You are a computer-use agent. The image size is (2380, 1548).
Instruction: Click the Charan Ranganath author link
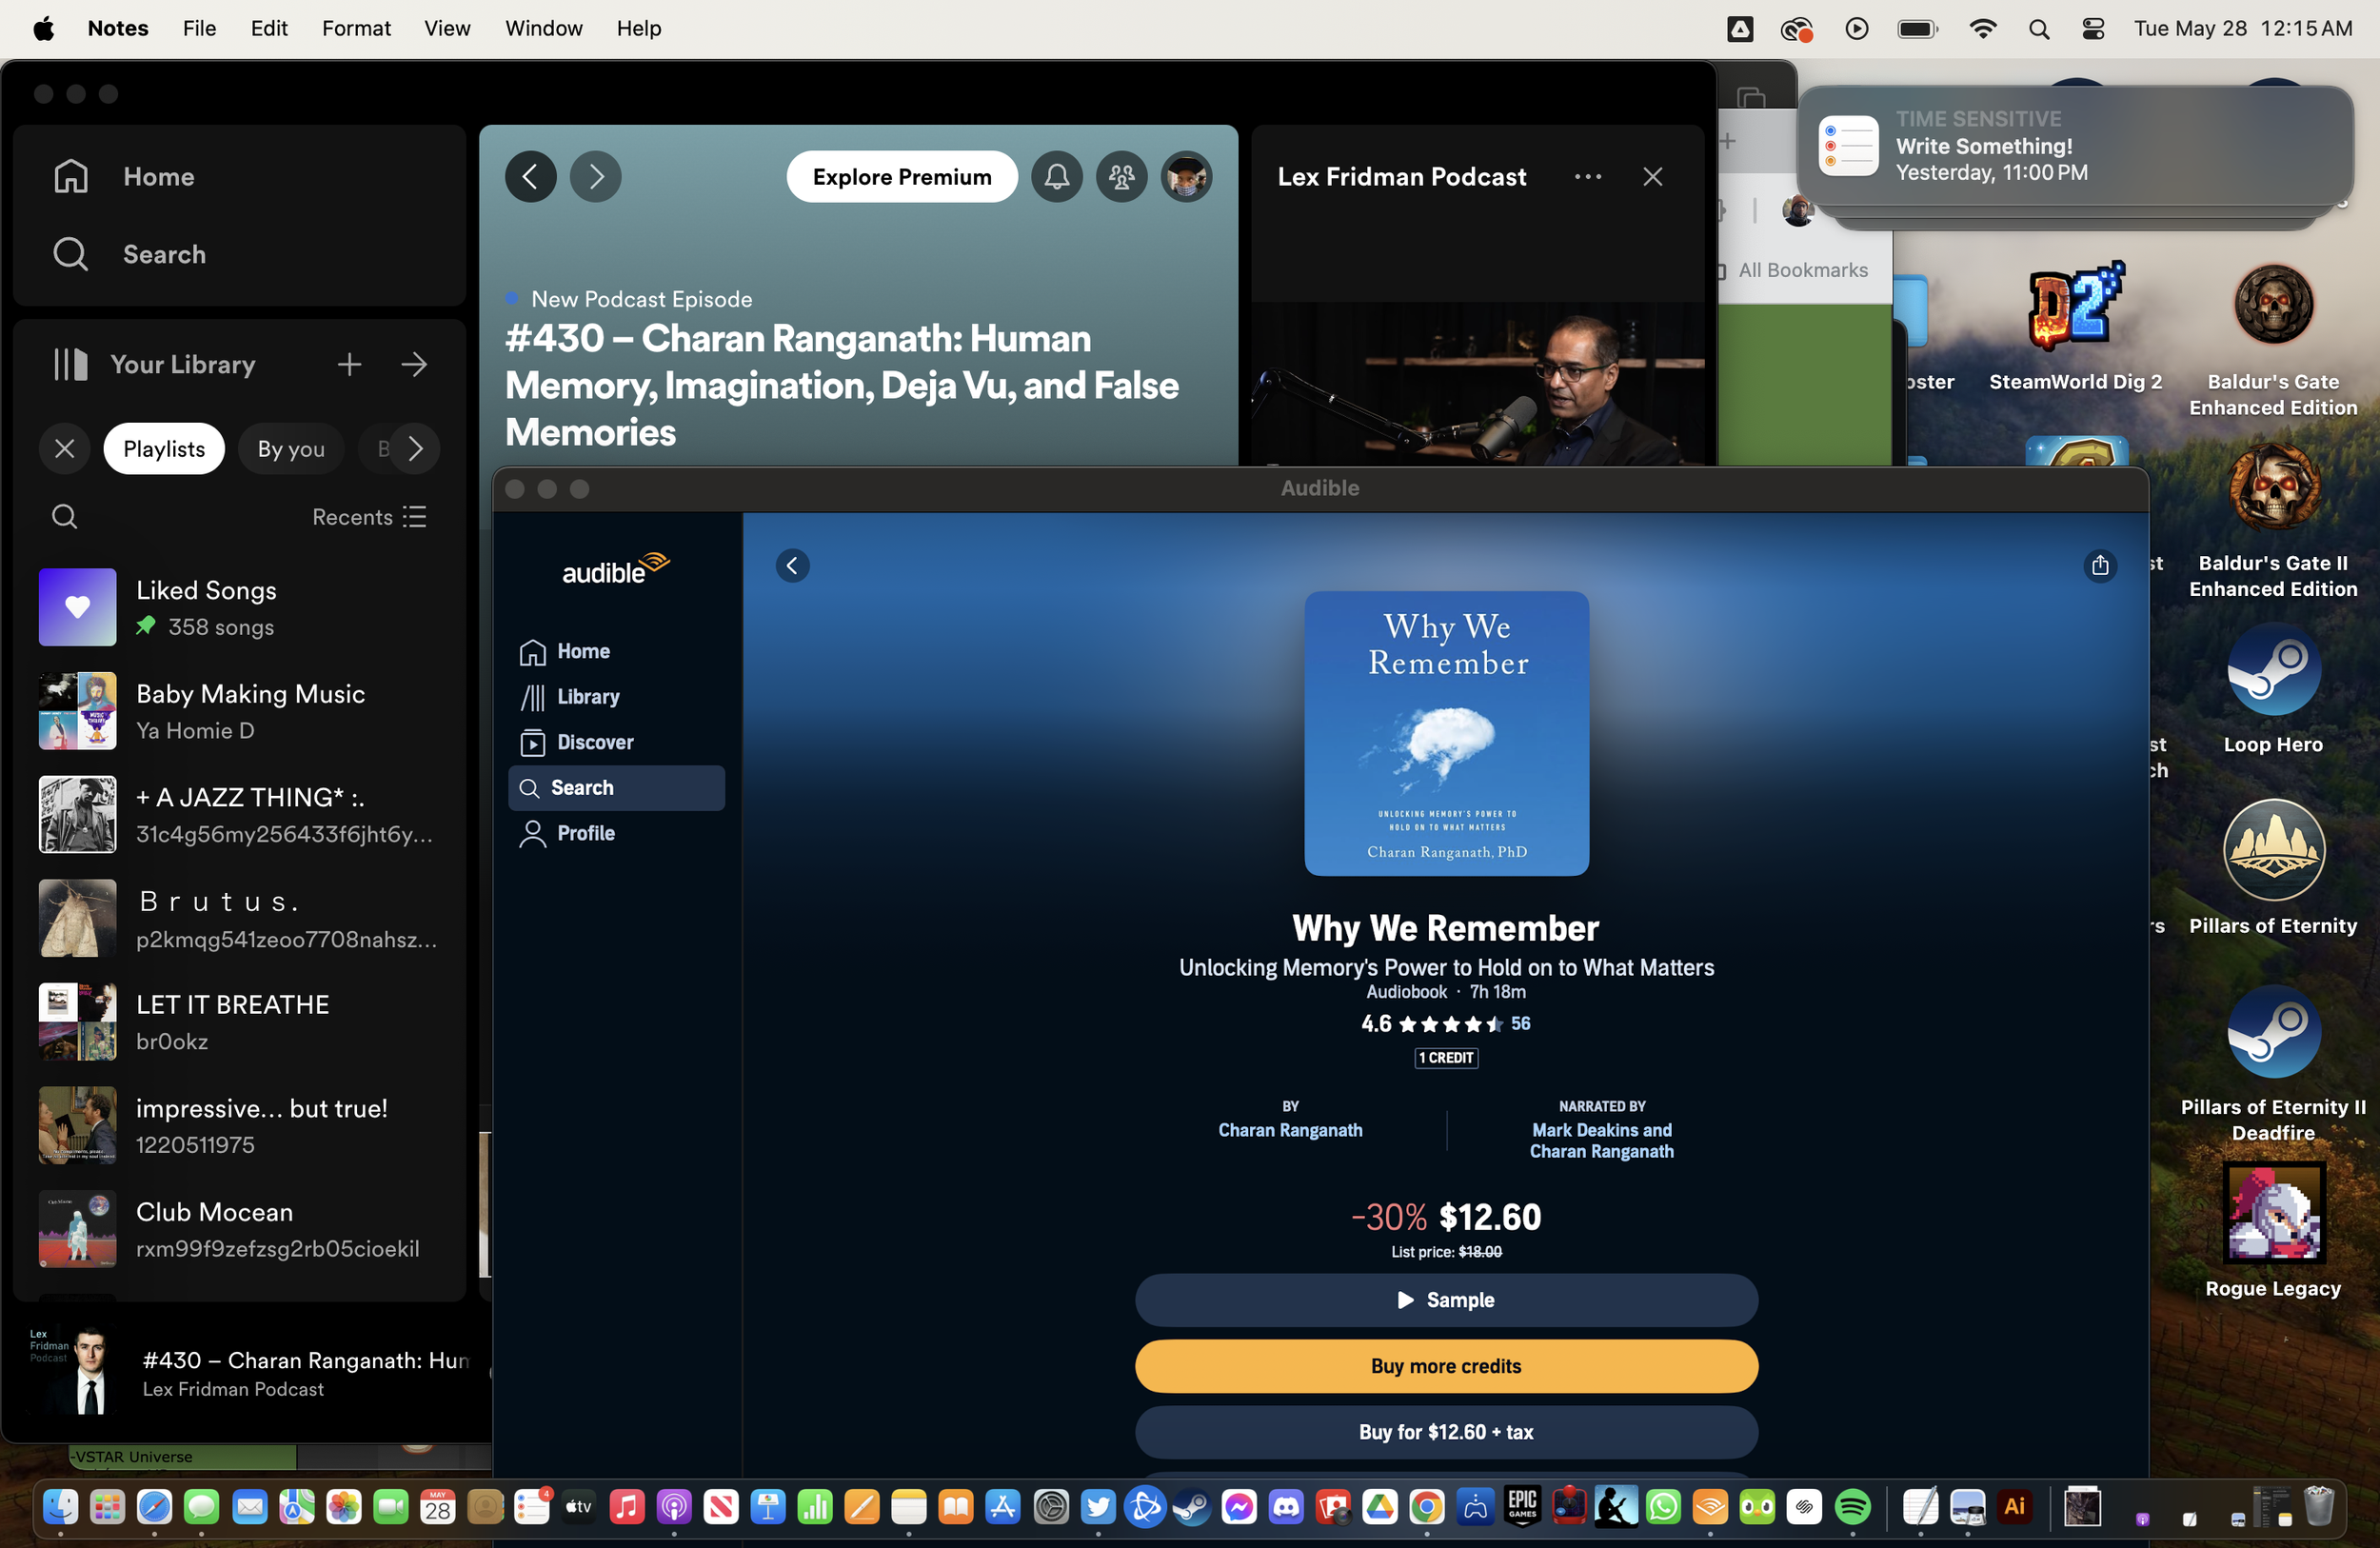point(1290,1130)
